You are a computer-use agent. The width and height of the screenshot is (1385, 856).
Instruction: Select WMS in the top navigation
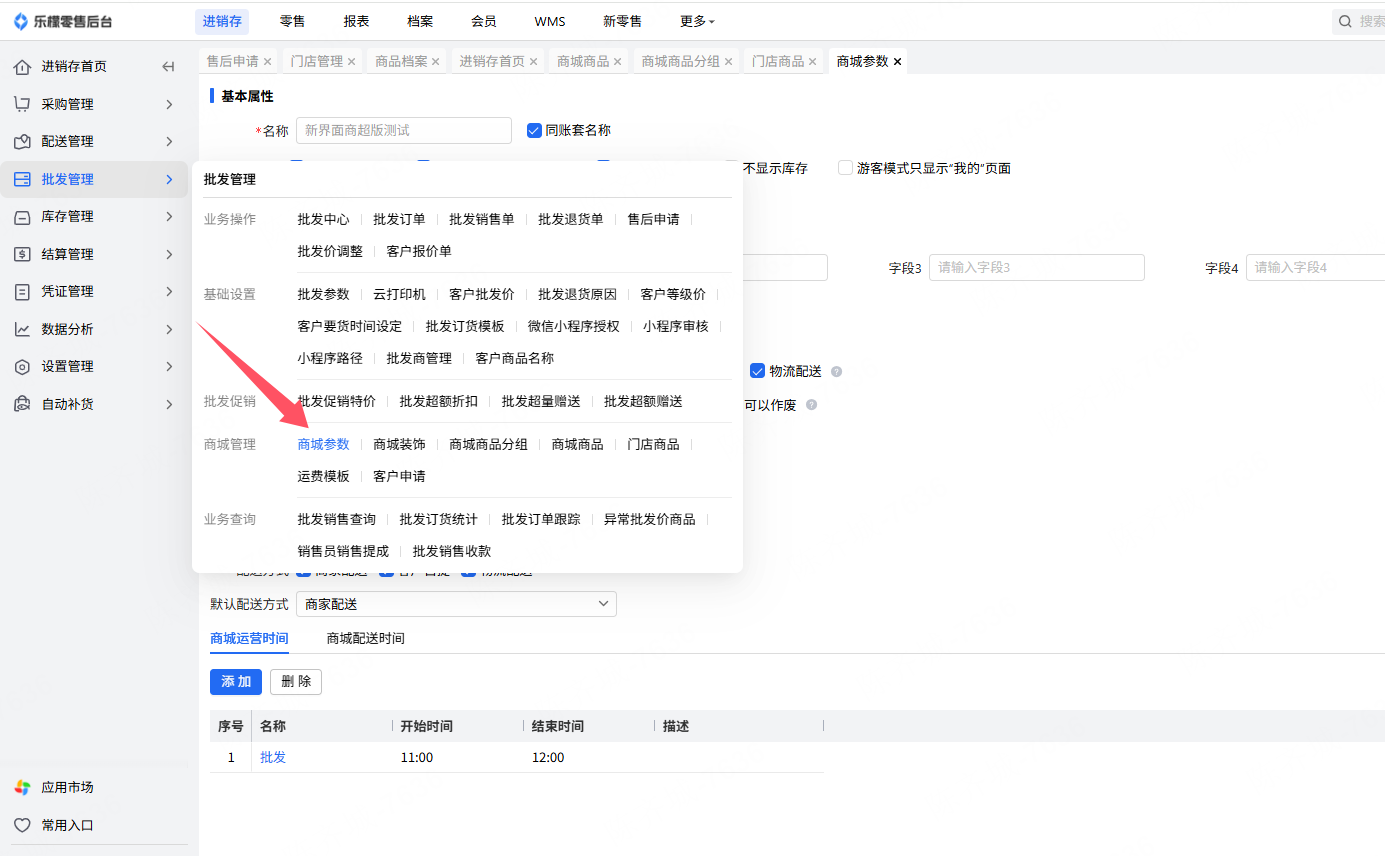coord(550,21)
